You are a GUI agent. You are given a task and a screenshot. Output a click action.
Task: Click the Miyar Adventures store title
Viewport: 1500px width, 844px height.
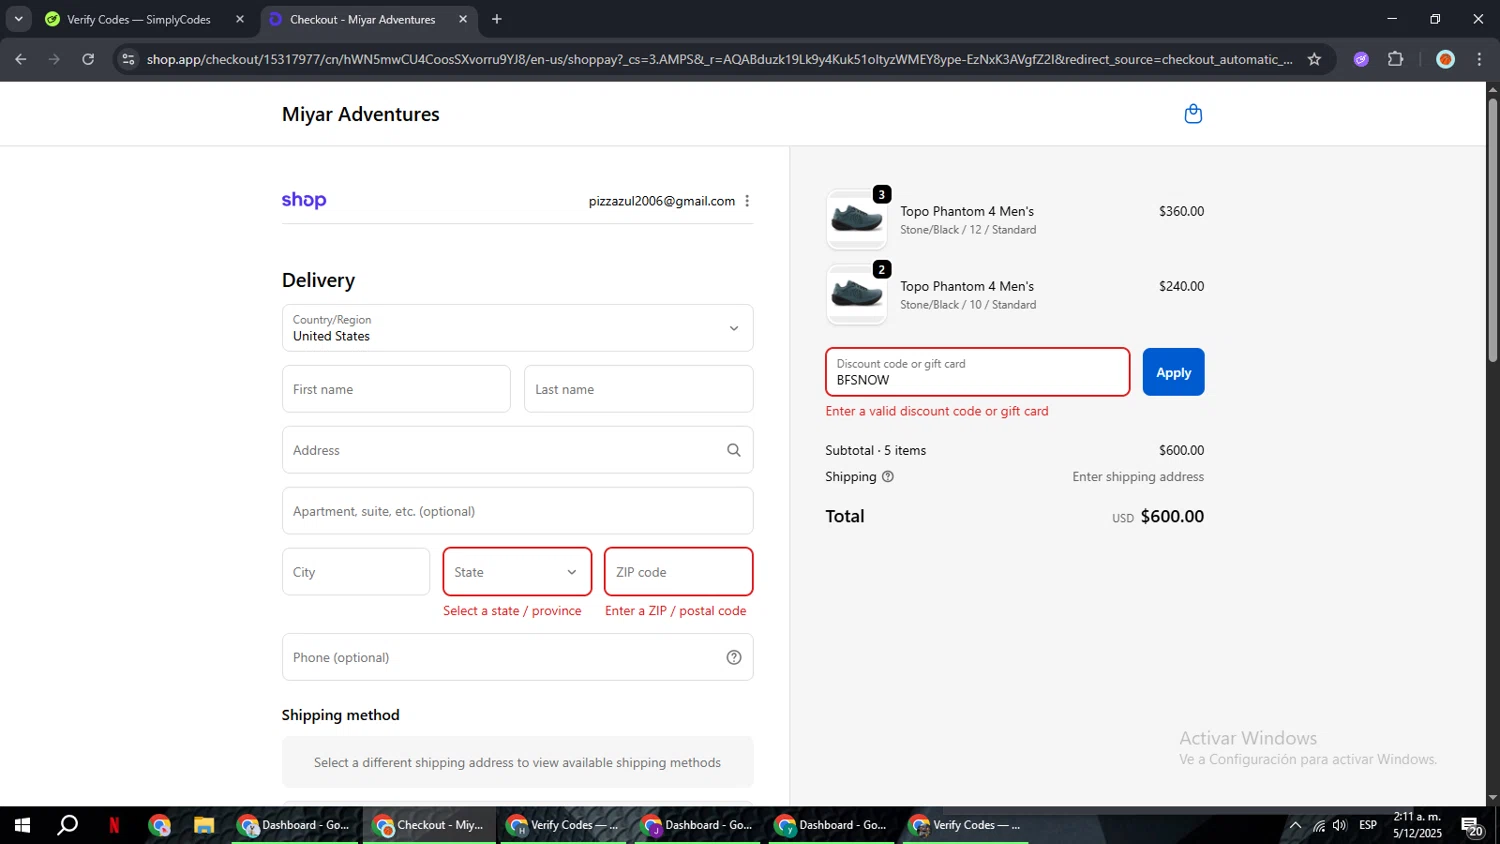[x=360, y=114]
